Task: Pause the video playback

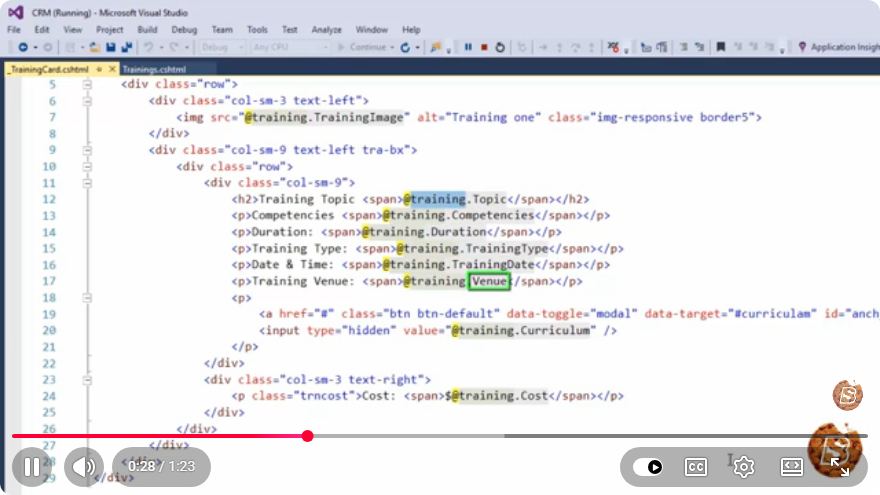Action: [x=31, y=466]
